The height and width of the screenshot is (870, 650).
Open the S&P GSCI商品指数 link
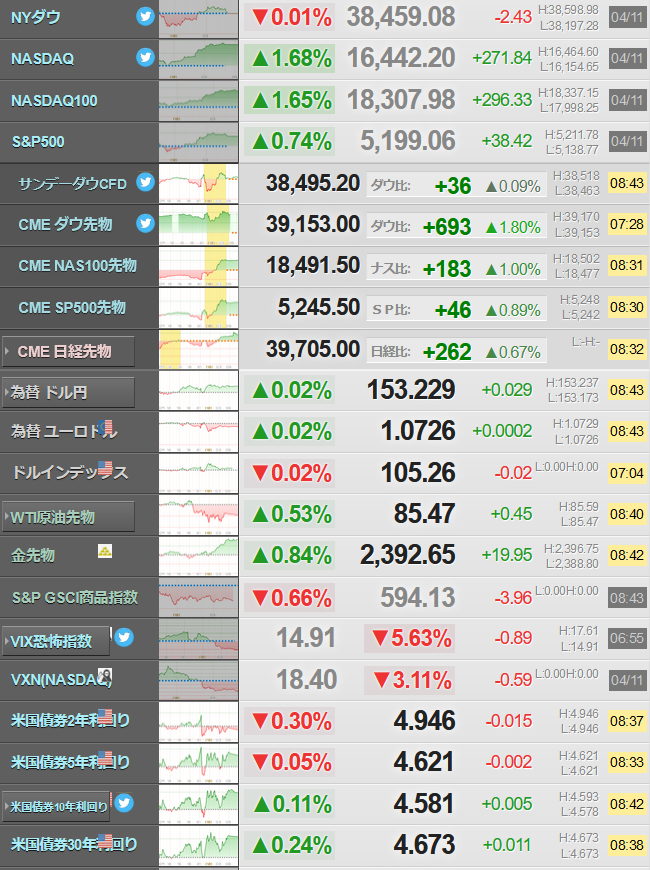click(x=75, y=598)
